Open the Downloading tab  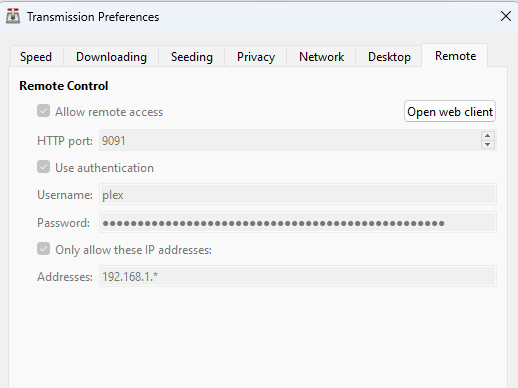point(111,57)
